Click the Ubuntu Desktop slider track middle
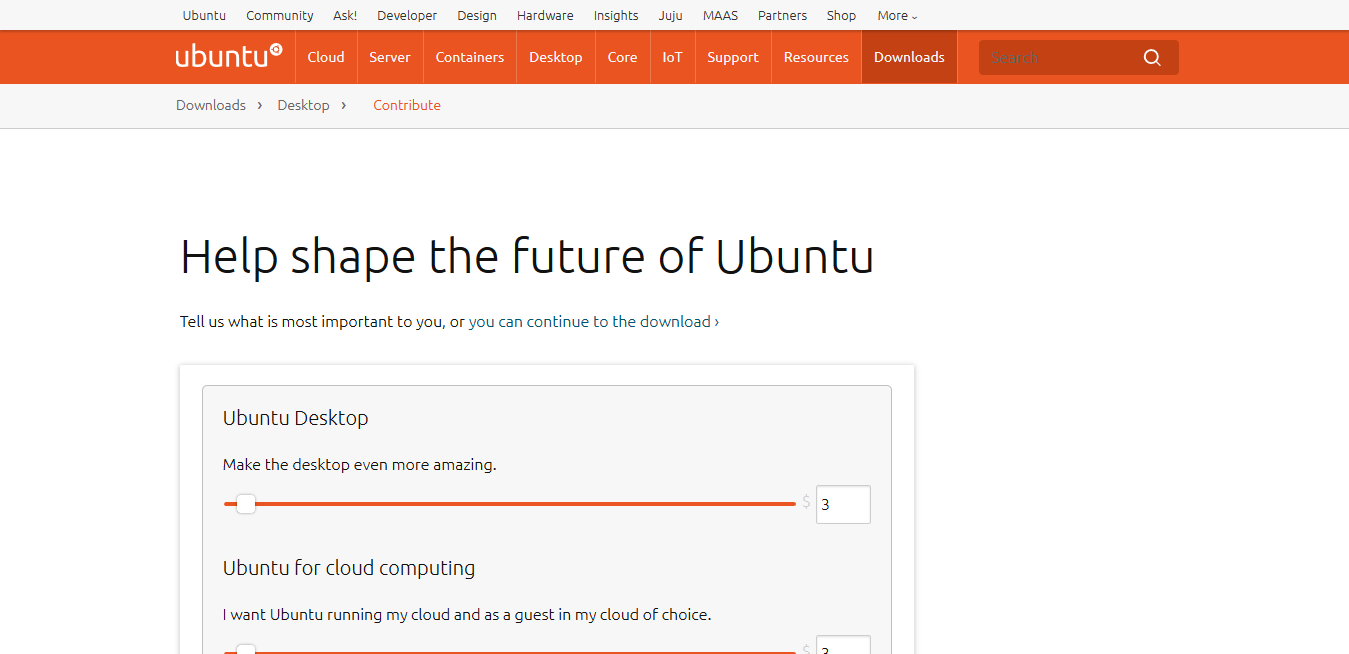The height and width of the screenshot is (654, 1349). point(510,504)
